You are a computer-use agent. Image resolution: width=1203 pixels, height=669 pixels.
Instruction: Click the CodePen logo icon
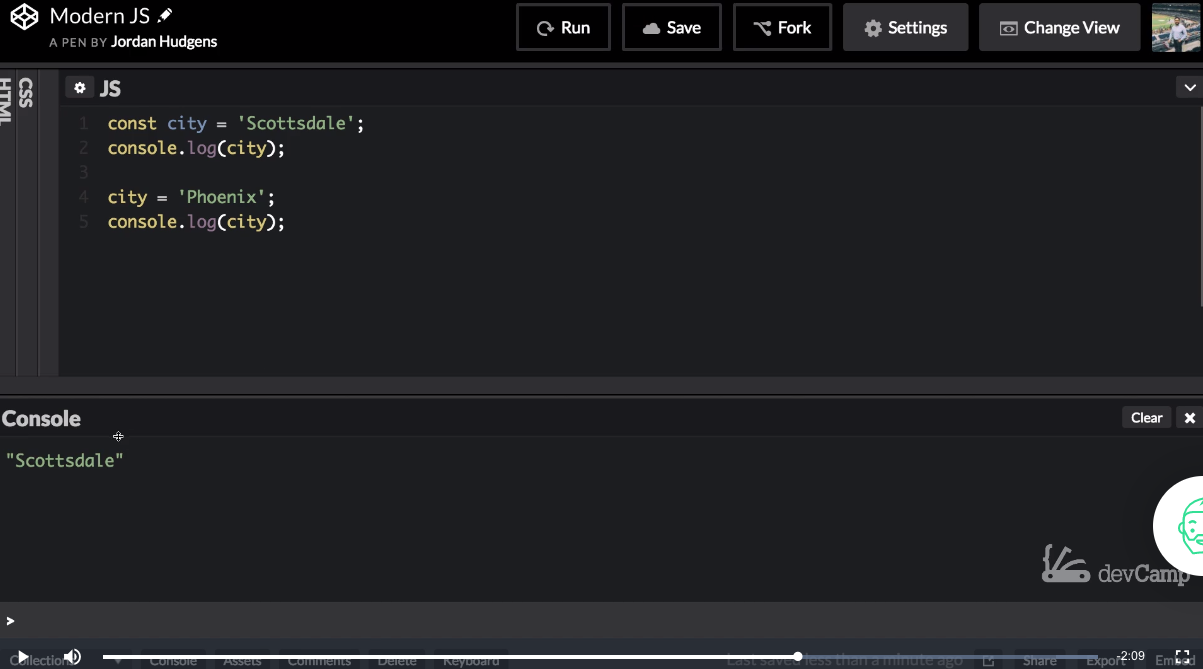coord(24,17)
